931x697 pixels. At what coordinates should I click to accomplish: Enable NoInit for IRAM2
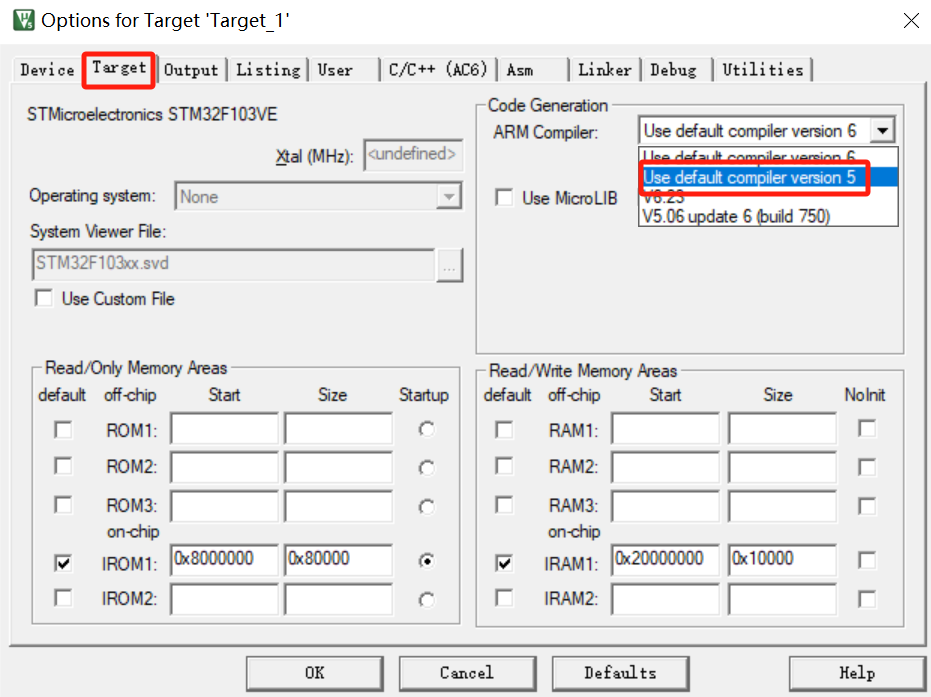tap(867, 598)
